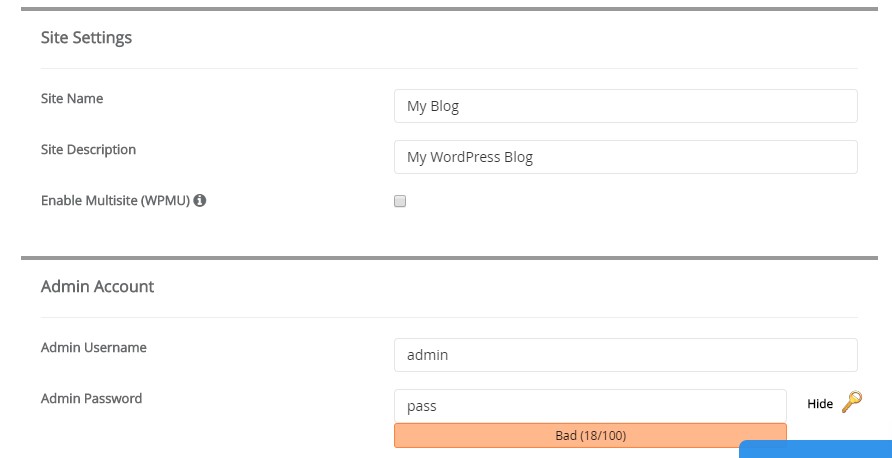
Task: Click the Admin Username label
Action: (94, 348)
